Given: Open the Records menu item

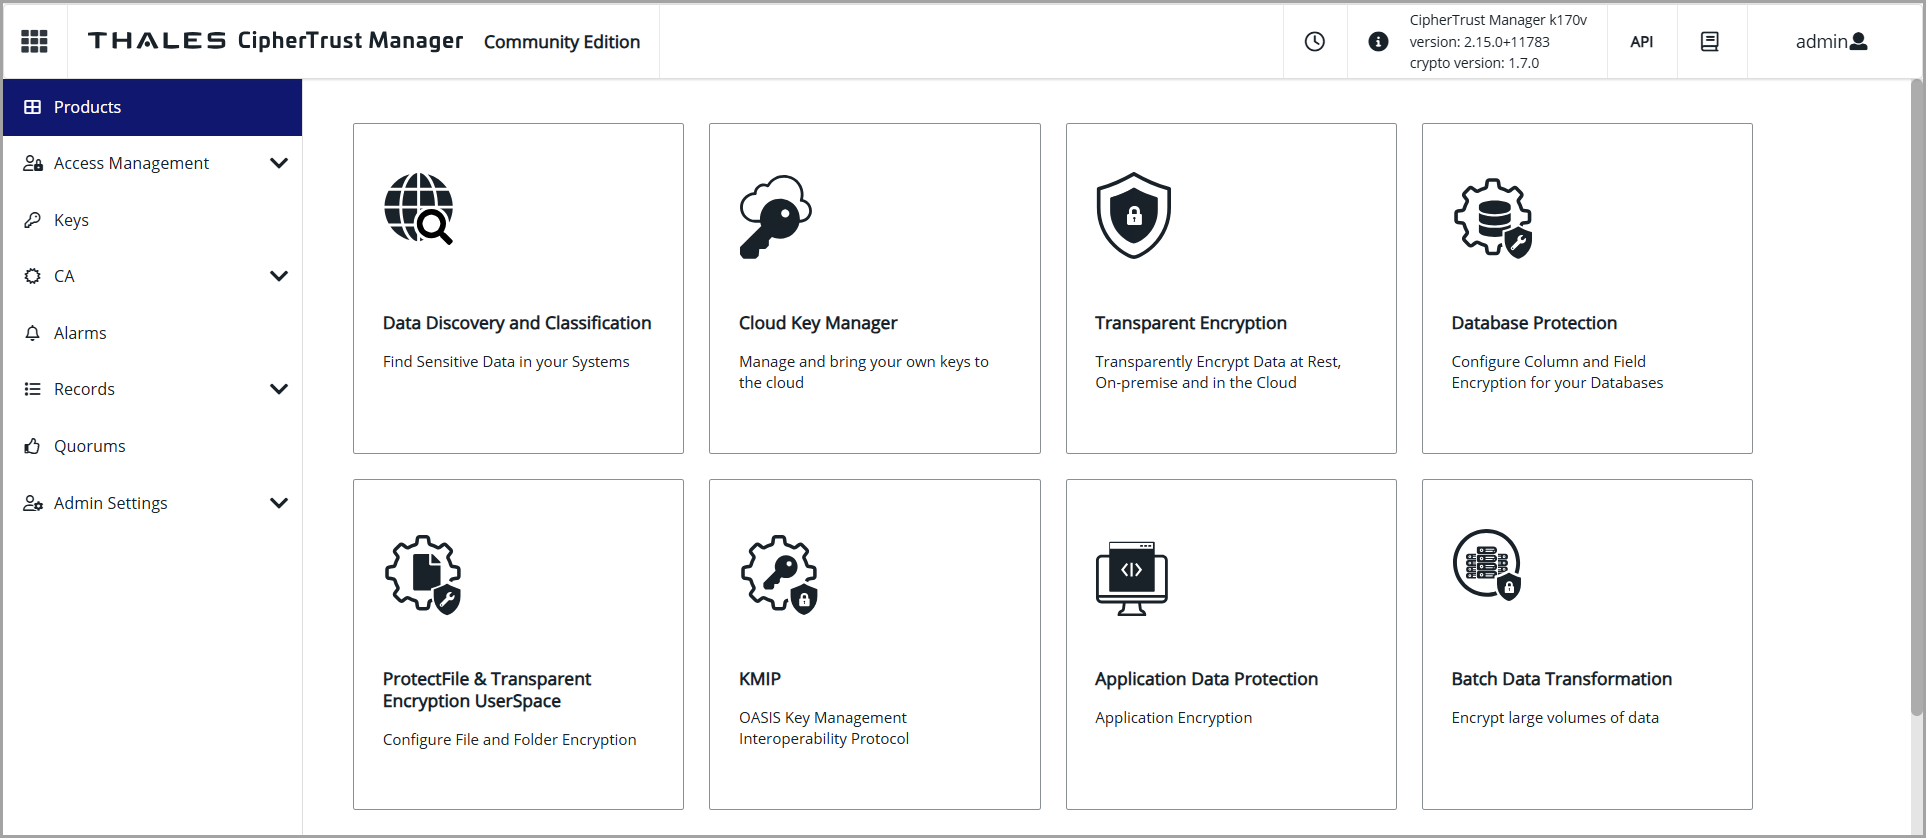Looking at the screenshot, I should [152, 389].
